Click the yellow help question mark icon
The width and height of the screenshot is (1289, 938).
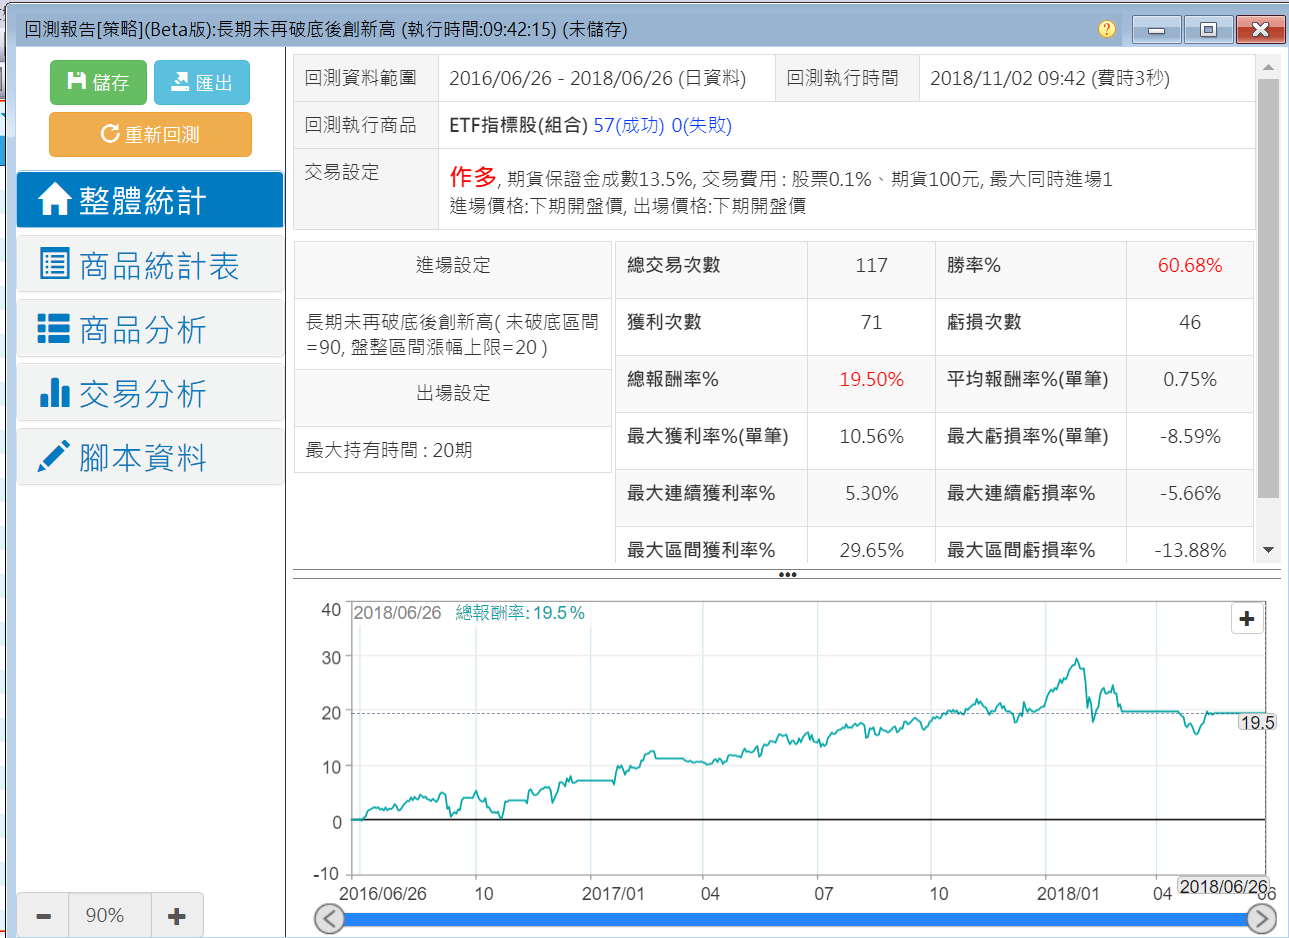point(1106,29)
